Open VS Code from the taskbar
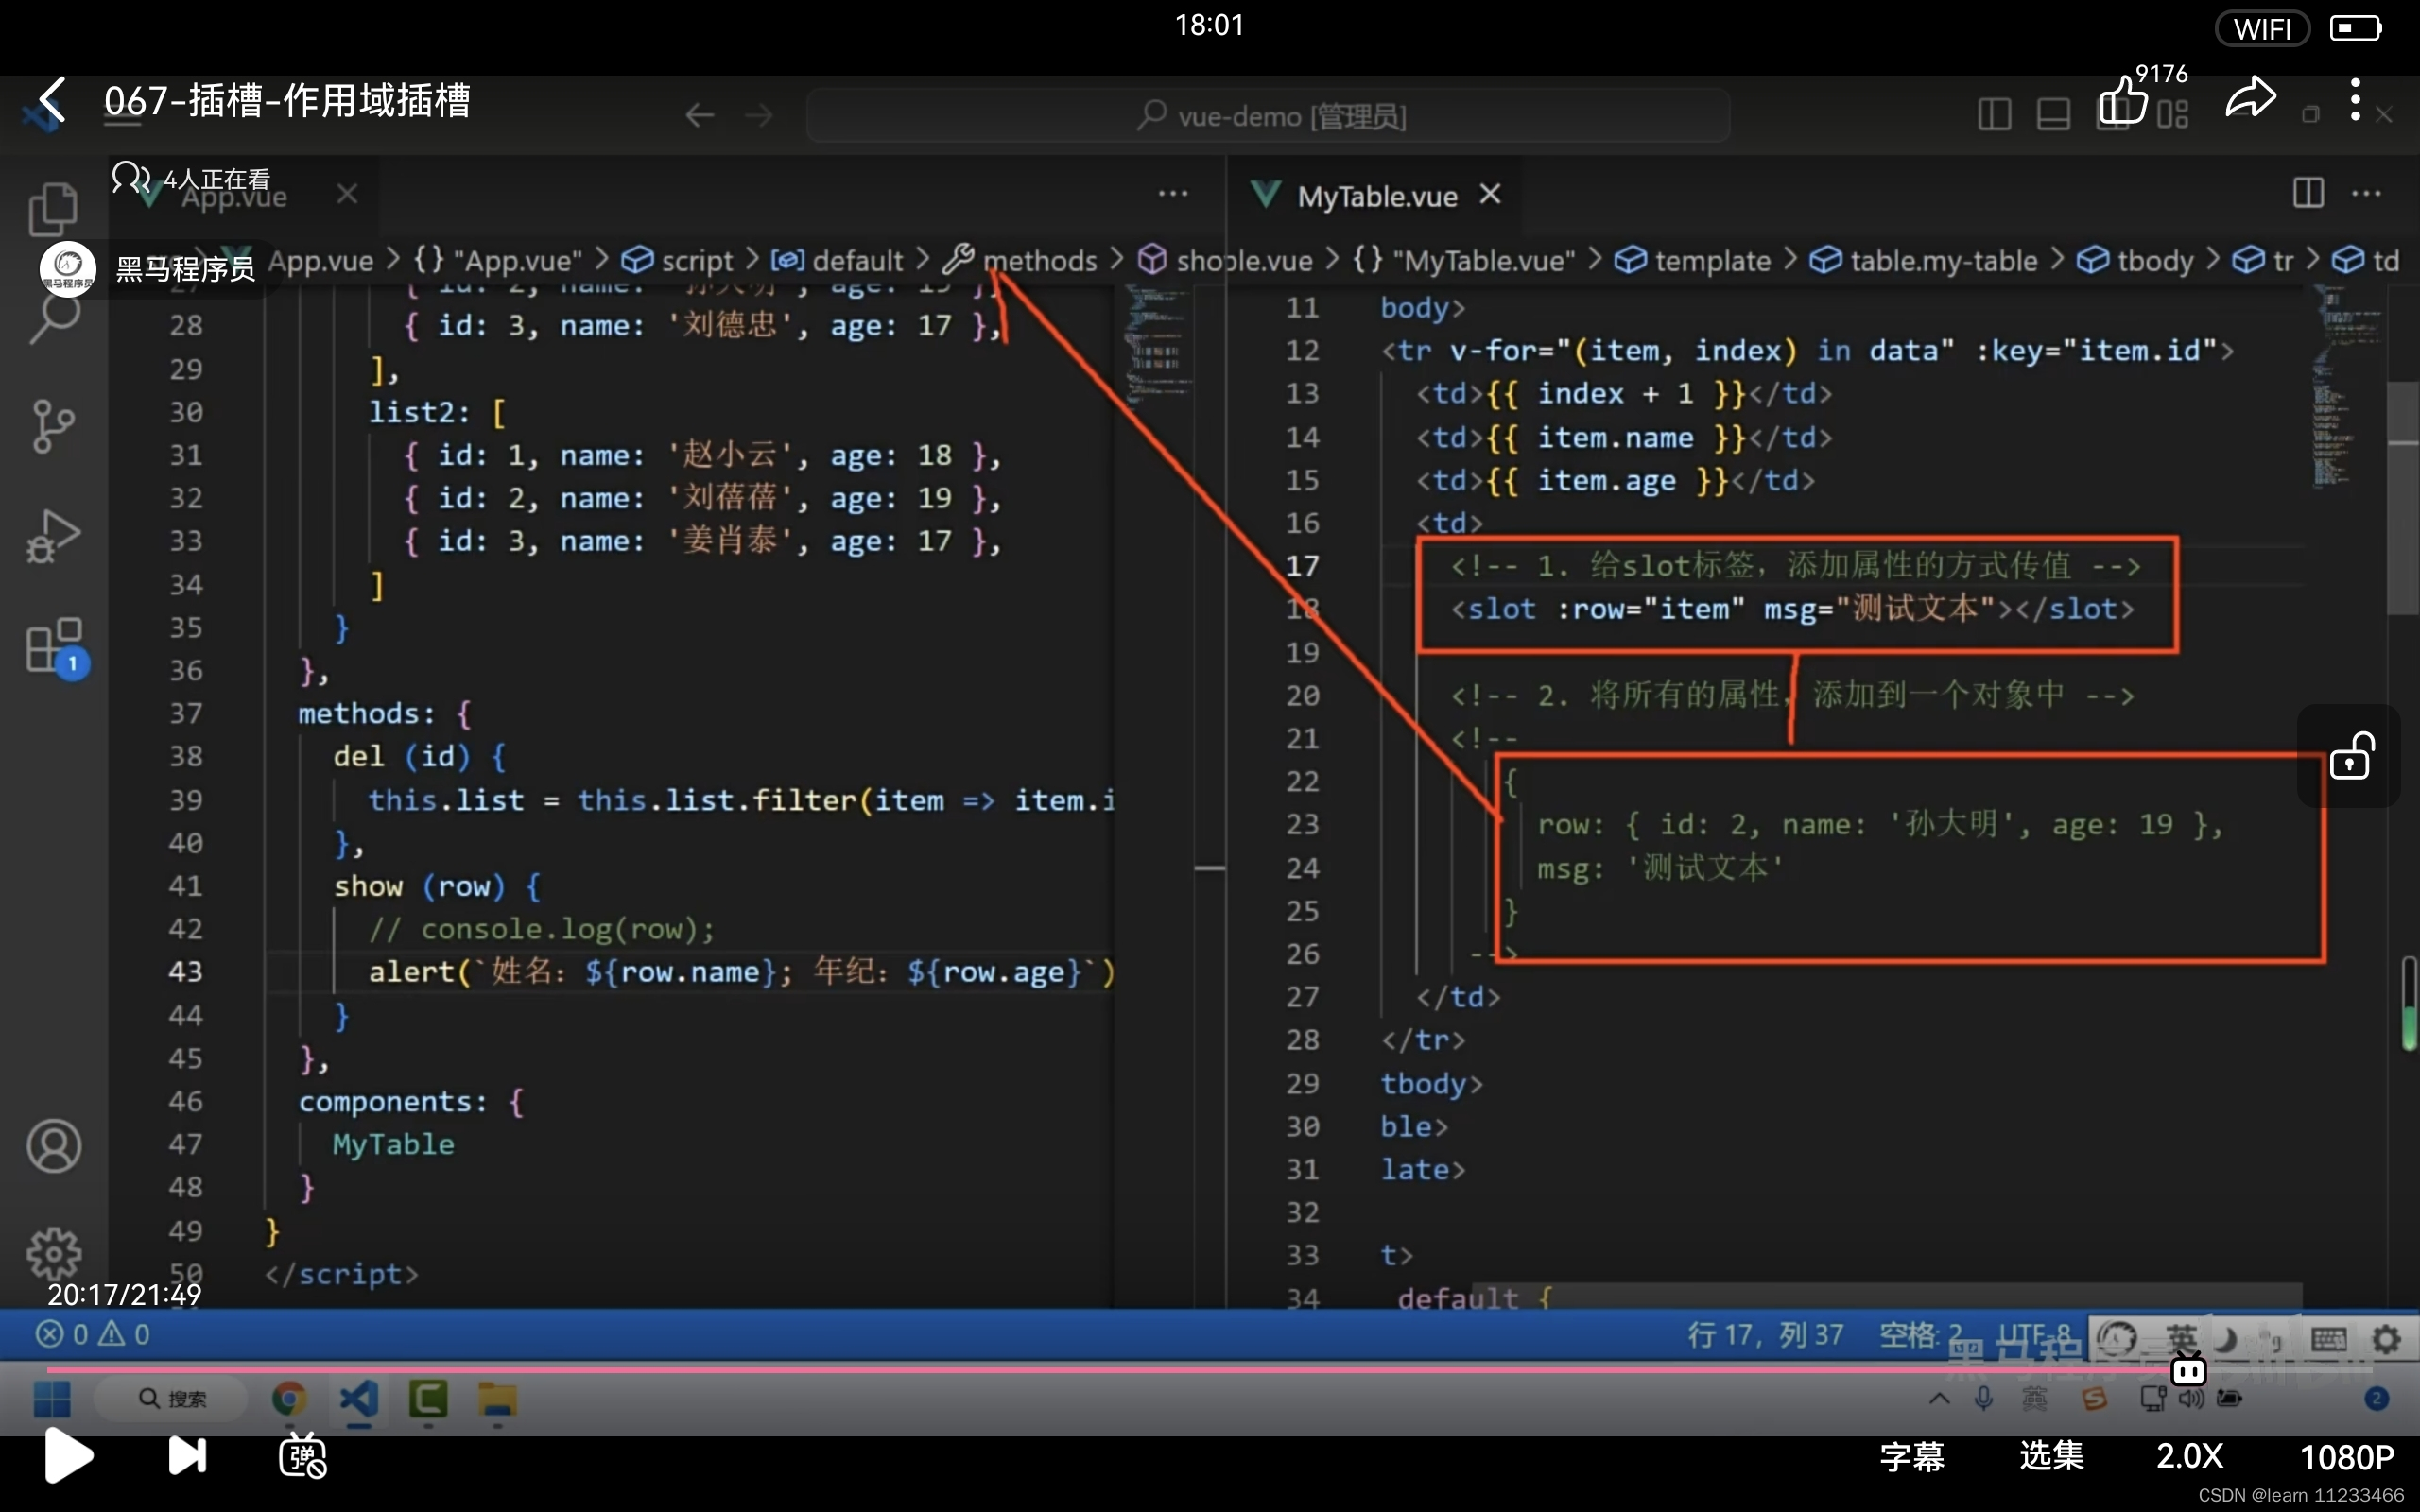The height and width of the screenshot is (1512, 2420). coord(358,1398)
